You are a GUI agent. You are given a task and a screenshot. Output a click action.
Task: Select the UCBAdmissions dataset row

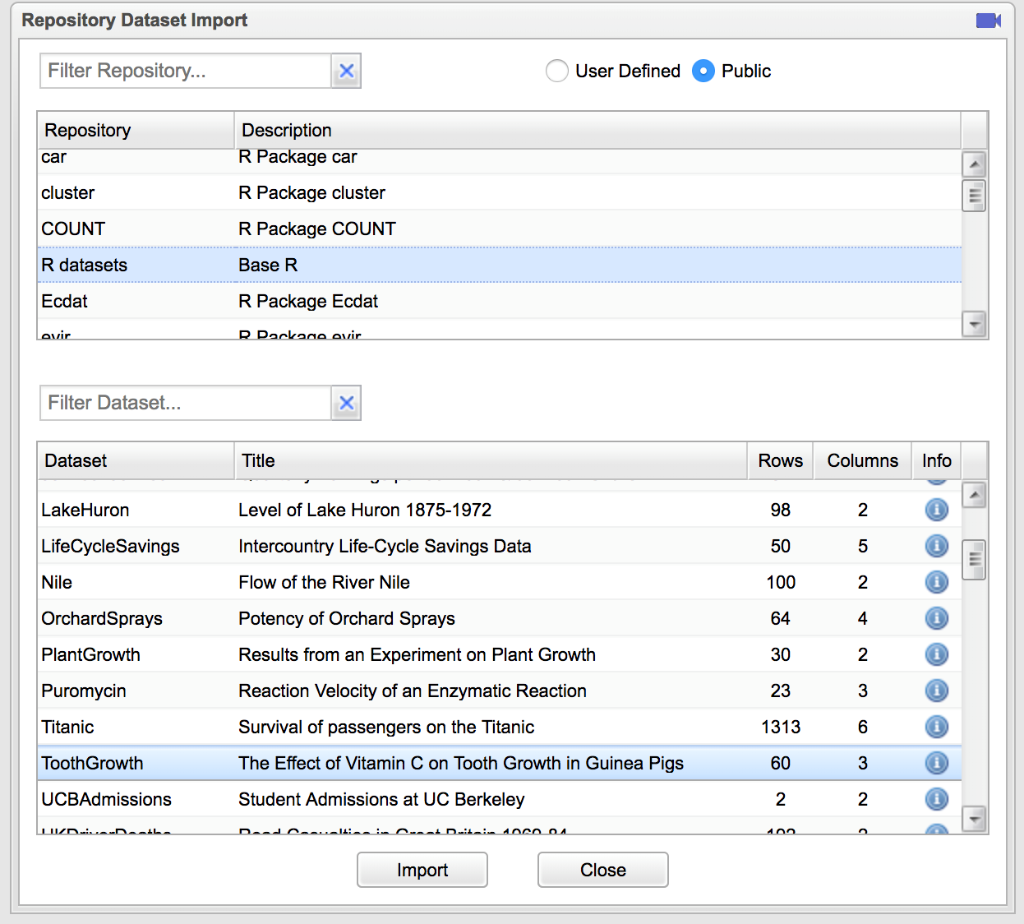tap(500, 799)
